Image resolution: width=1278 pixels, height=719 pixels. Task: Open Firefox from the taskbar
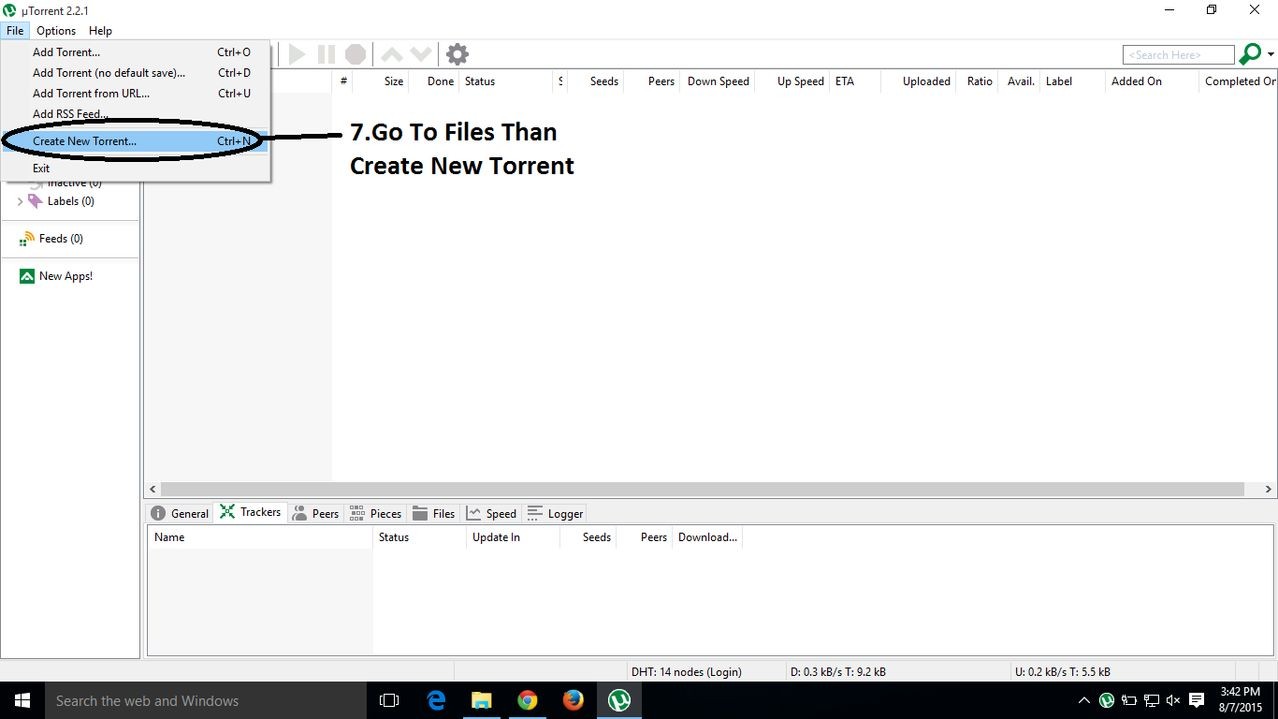[x=572, y=701]
